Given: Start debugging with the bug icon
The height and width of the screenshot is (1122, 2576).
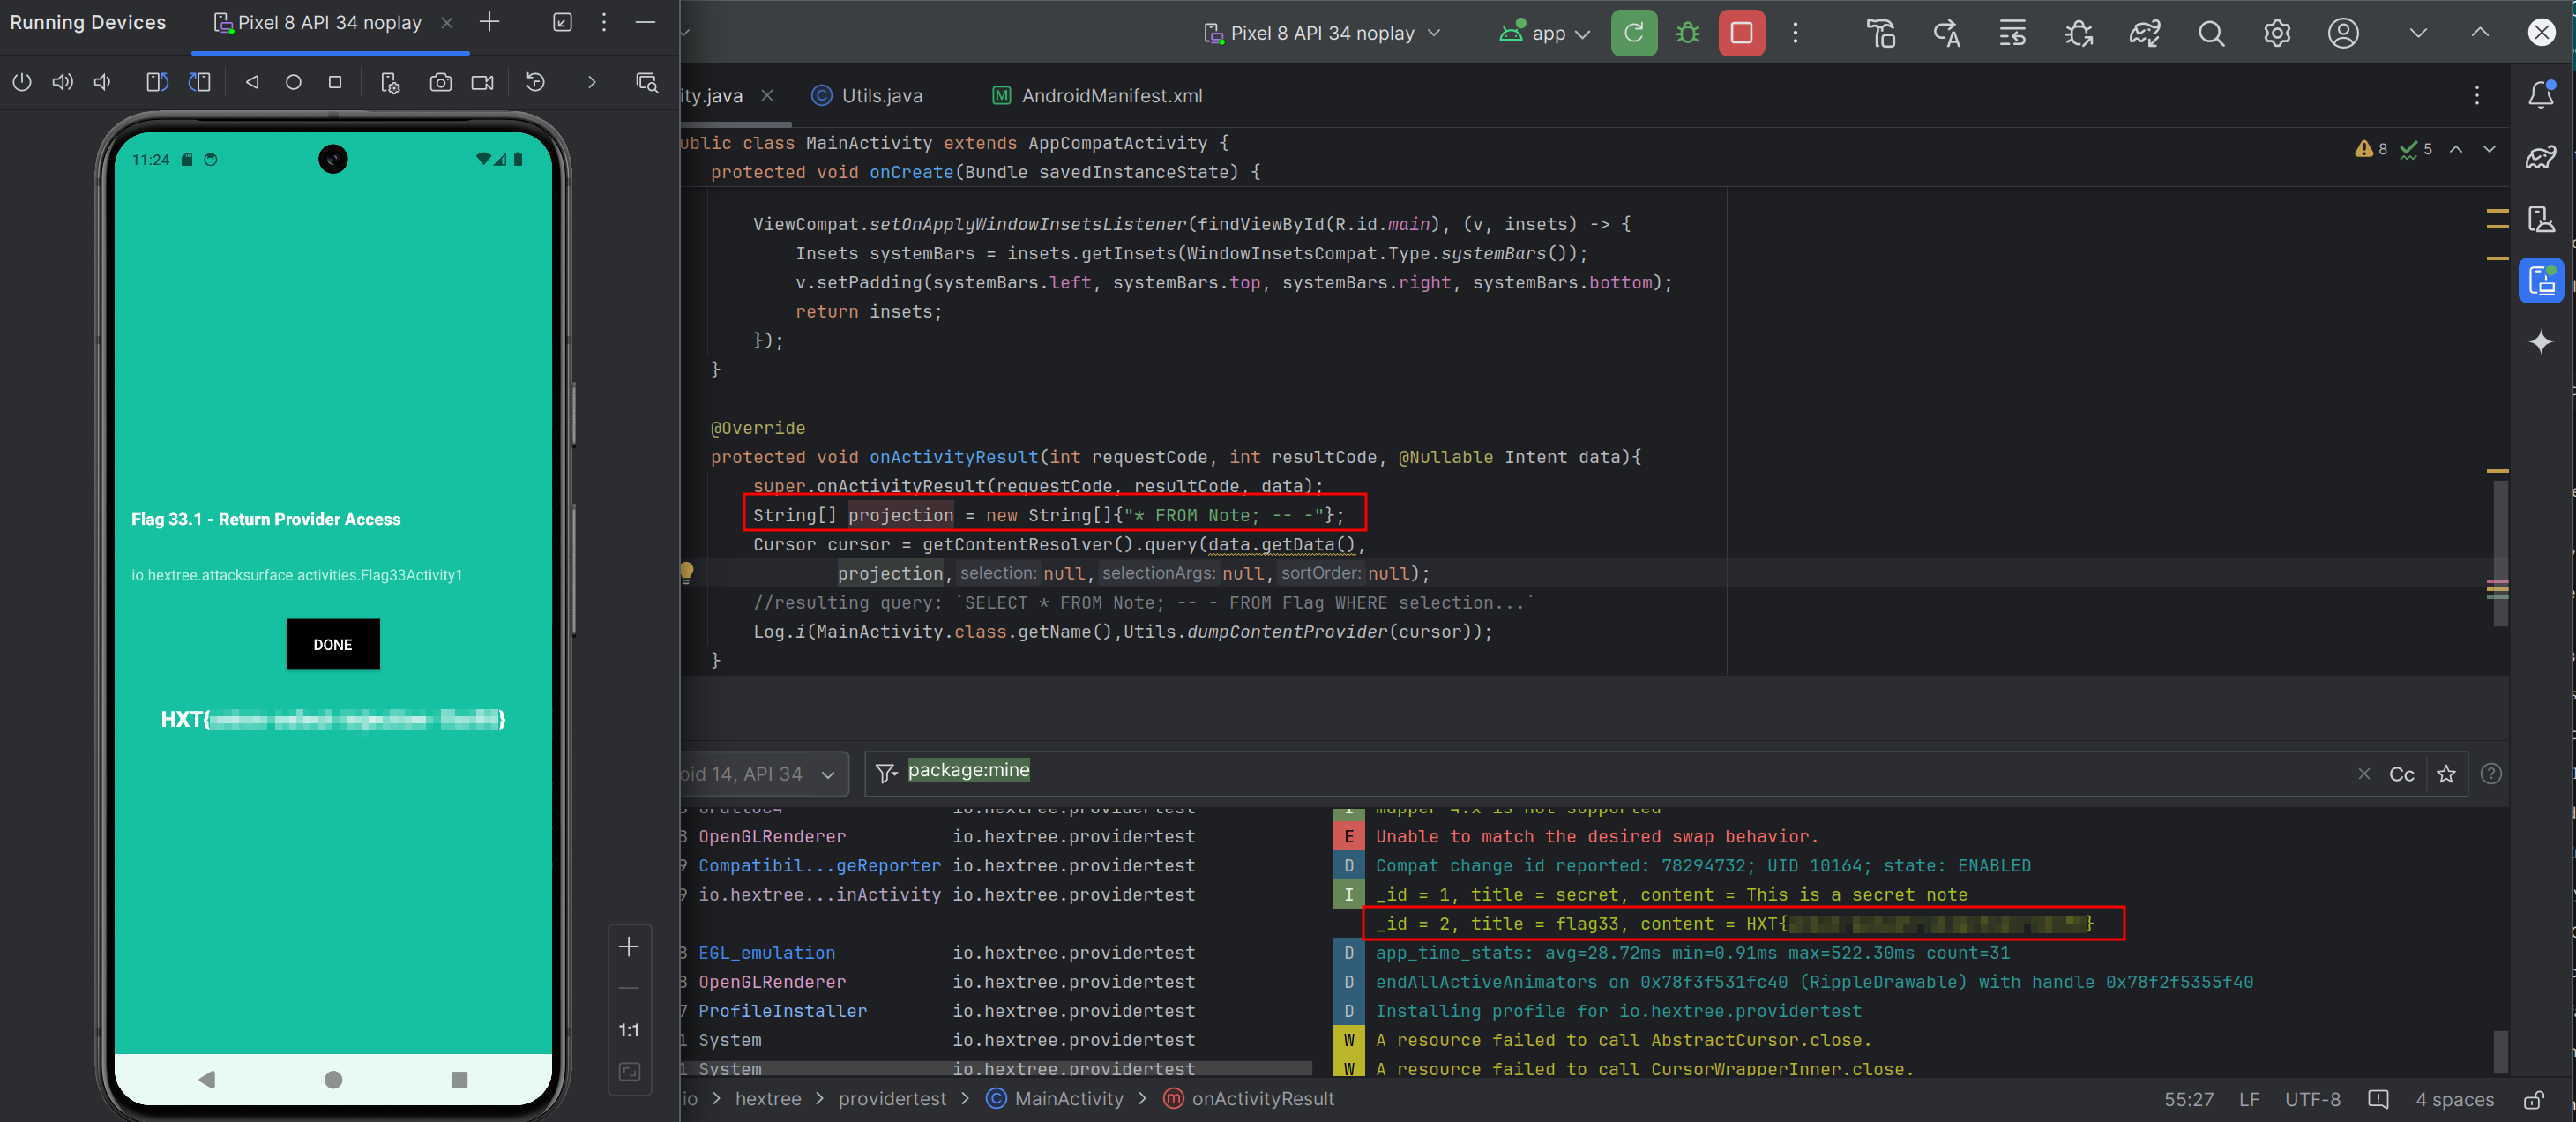Looking at the screenshot, I should point(1688,33).
